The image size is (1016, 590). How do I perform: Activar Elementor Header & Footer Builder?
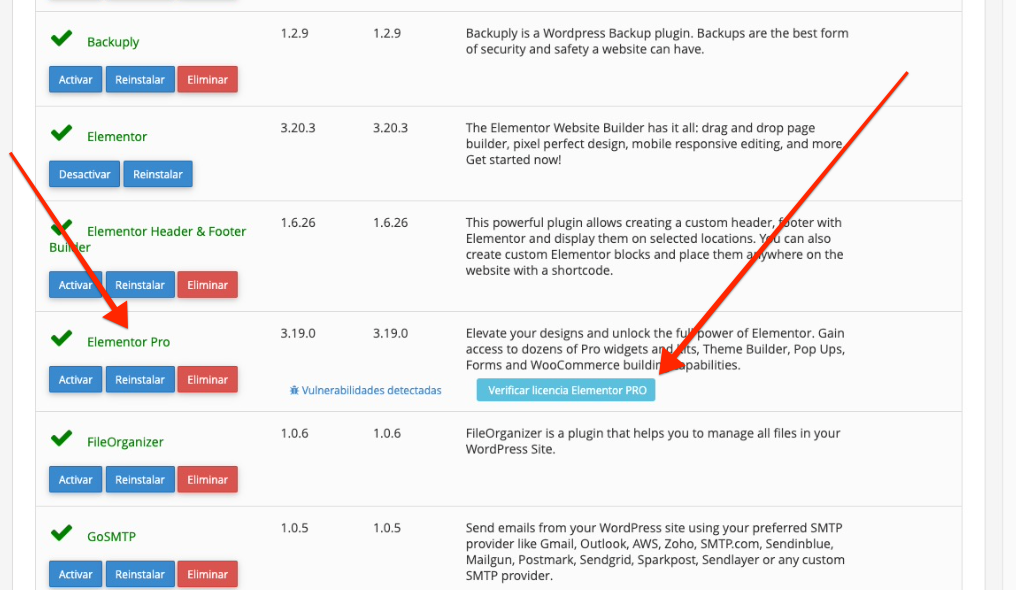[x=75, y=285]
